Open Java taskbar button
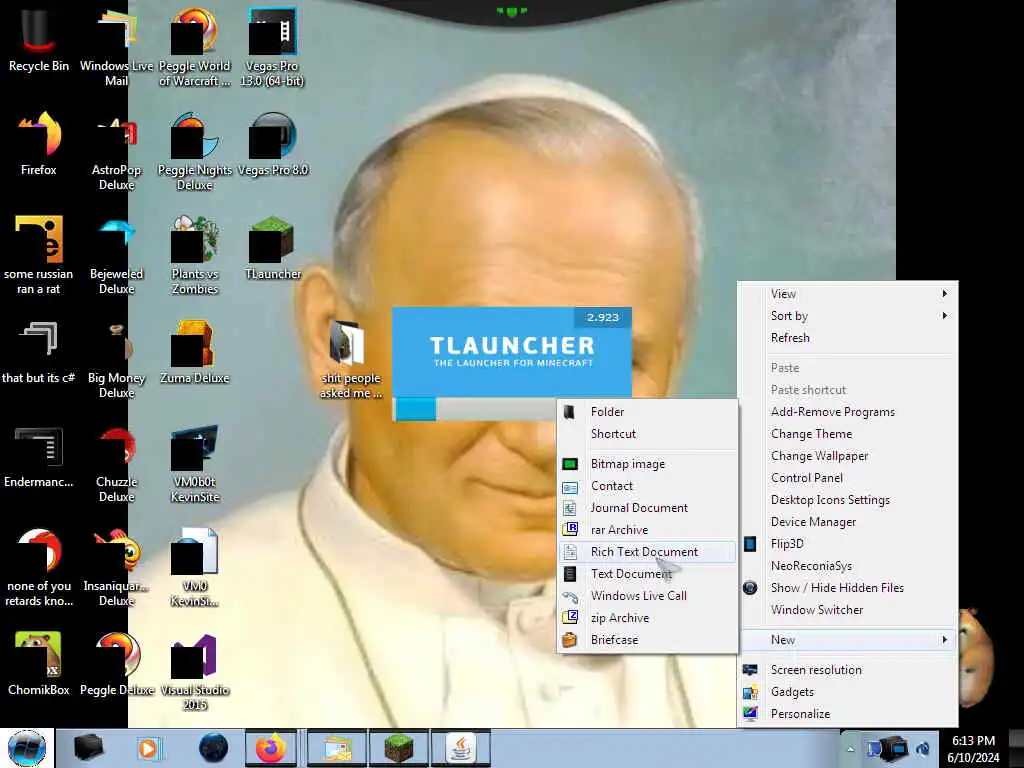 [461, 748]
